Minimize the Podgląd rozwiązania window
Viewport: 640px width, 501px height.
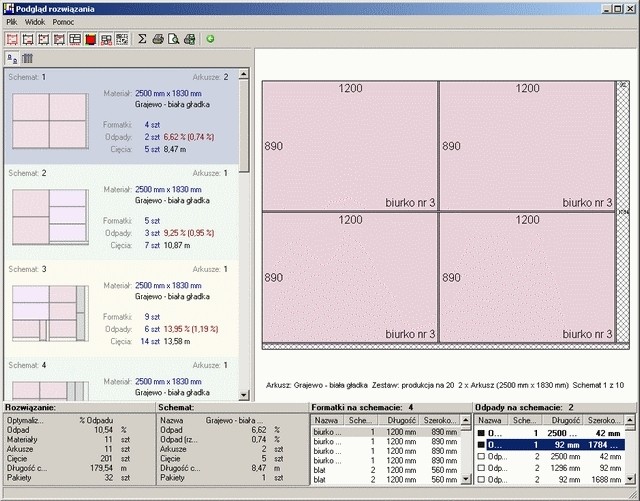pyautogui.click(x=607, y=9)
